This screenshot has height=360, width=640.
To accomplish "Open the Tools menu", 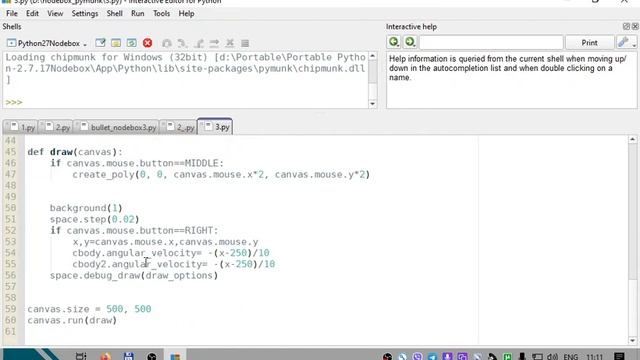I will (x=162, y=13).
